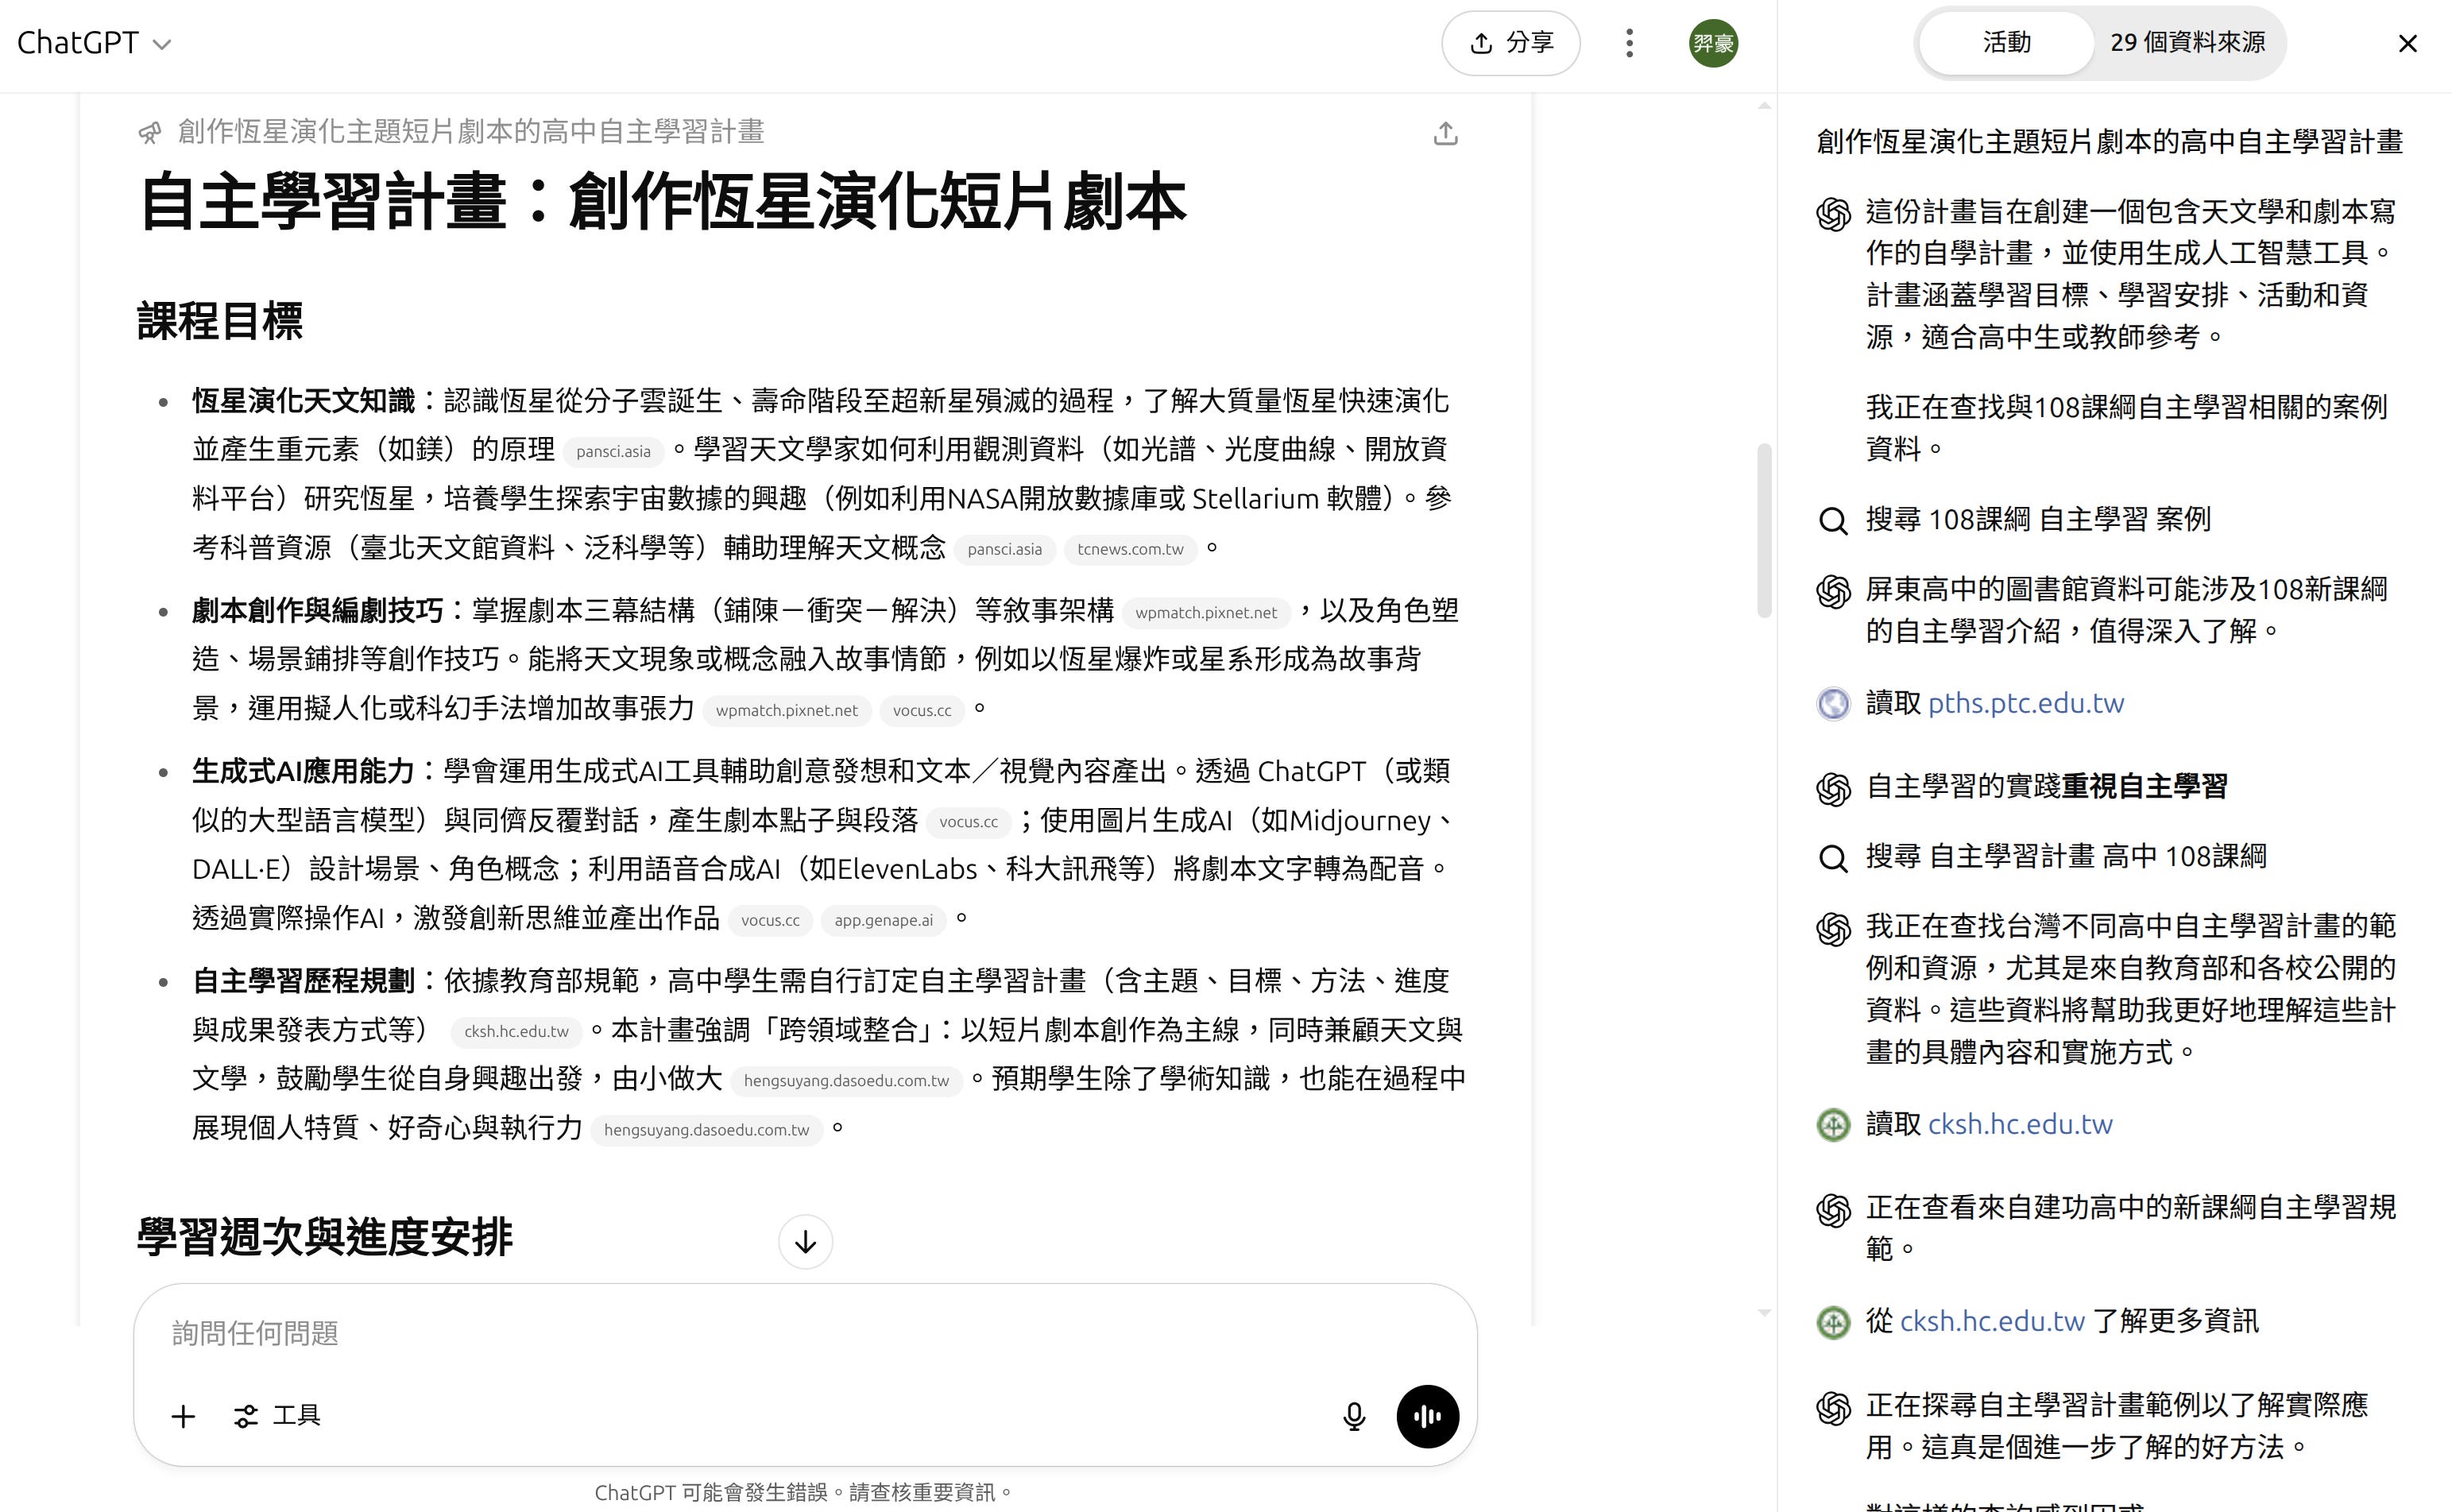Viewport: 2452px width, 1512px height.
Task: Click the microphone dictation icon
Action: pyautogui.click(x=1354, y=1416)
